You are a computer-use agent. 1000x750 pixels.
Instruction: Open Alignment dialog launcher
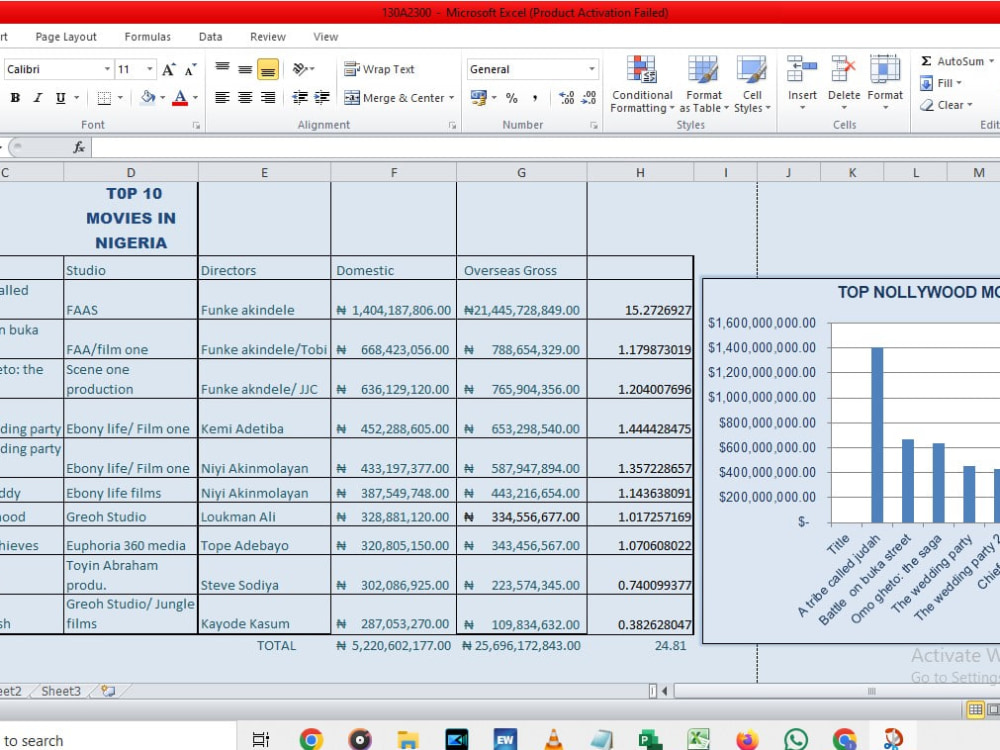[452, 126]
